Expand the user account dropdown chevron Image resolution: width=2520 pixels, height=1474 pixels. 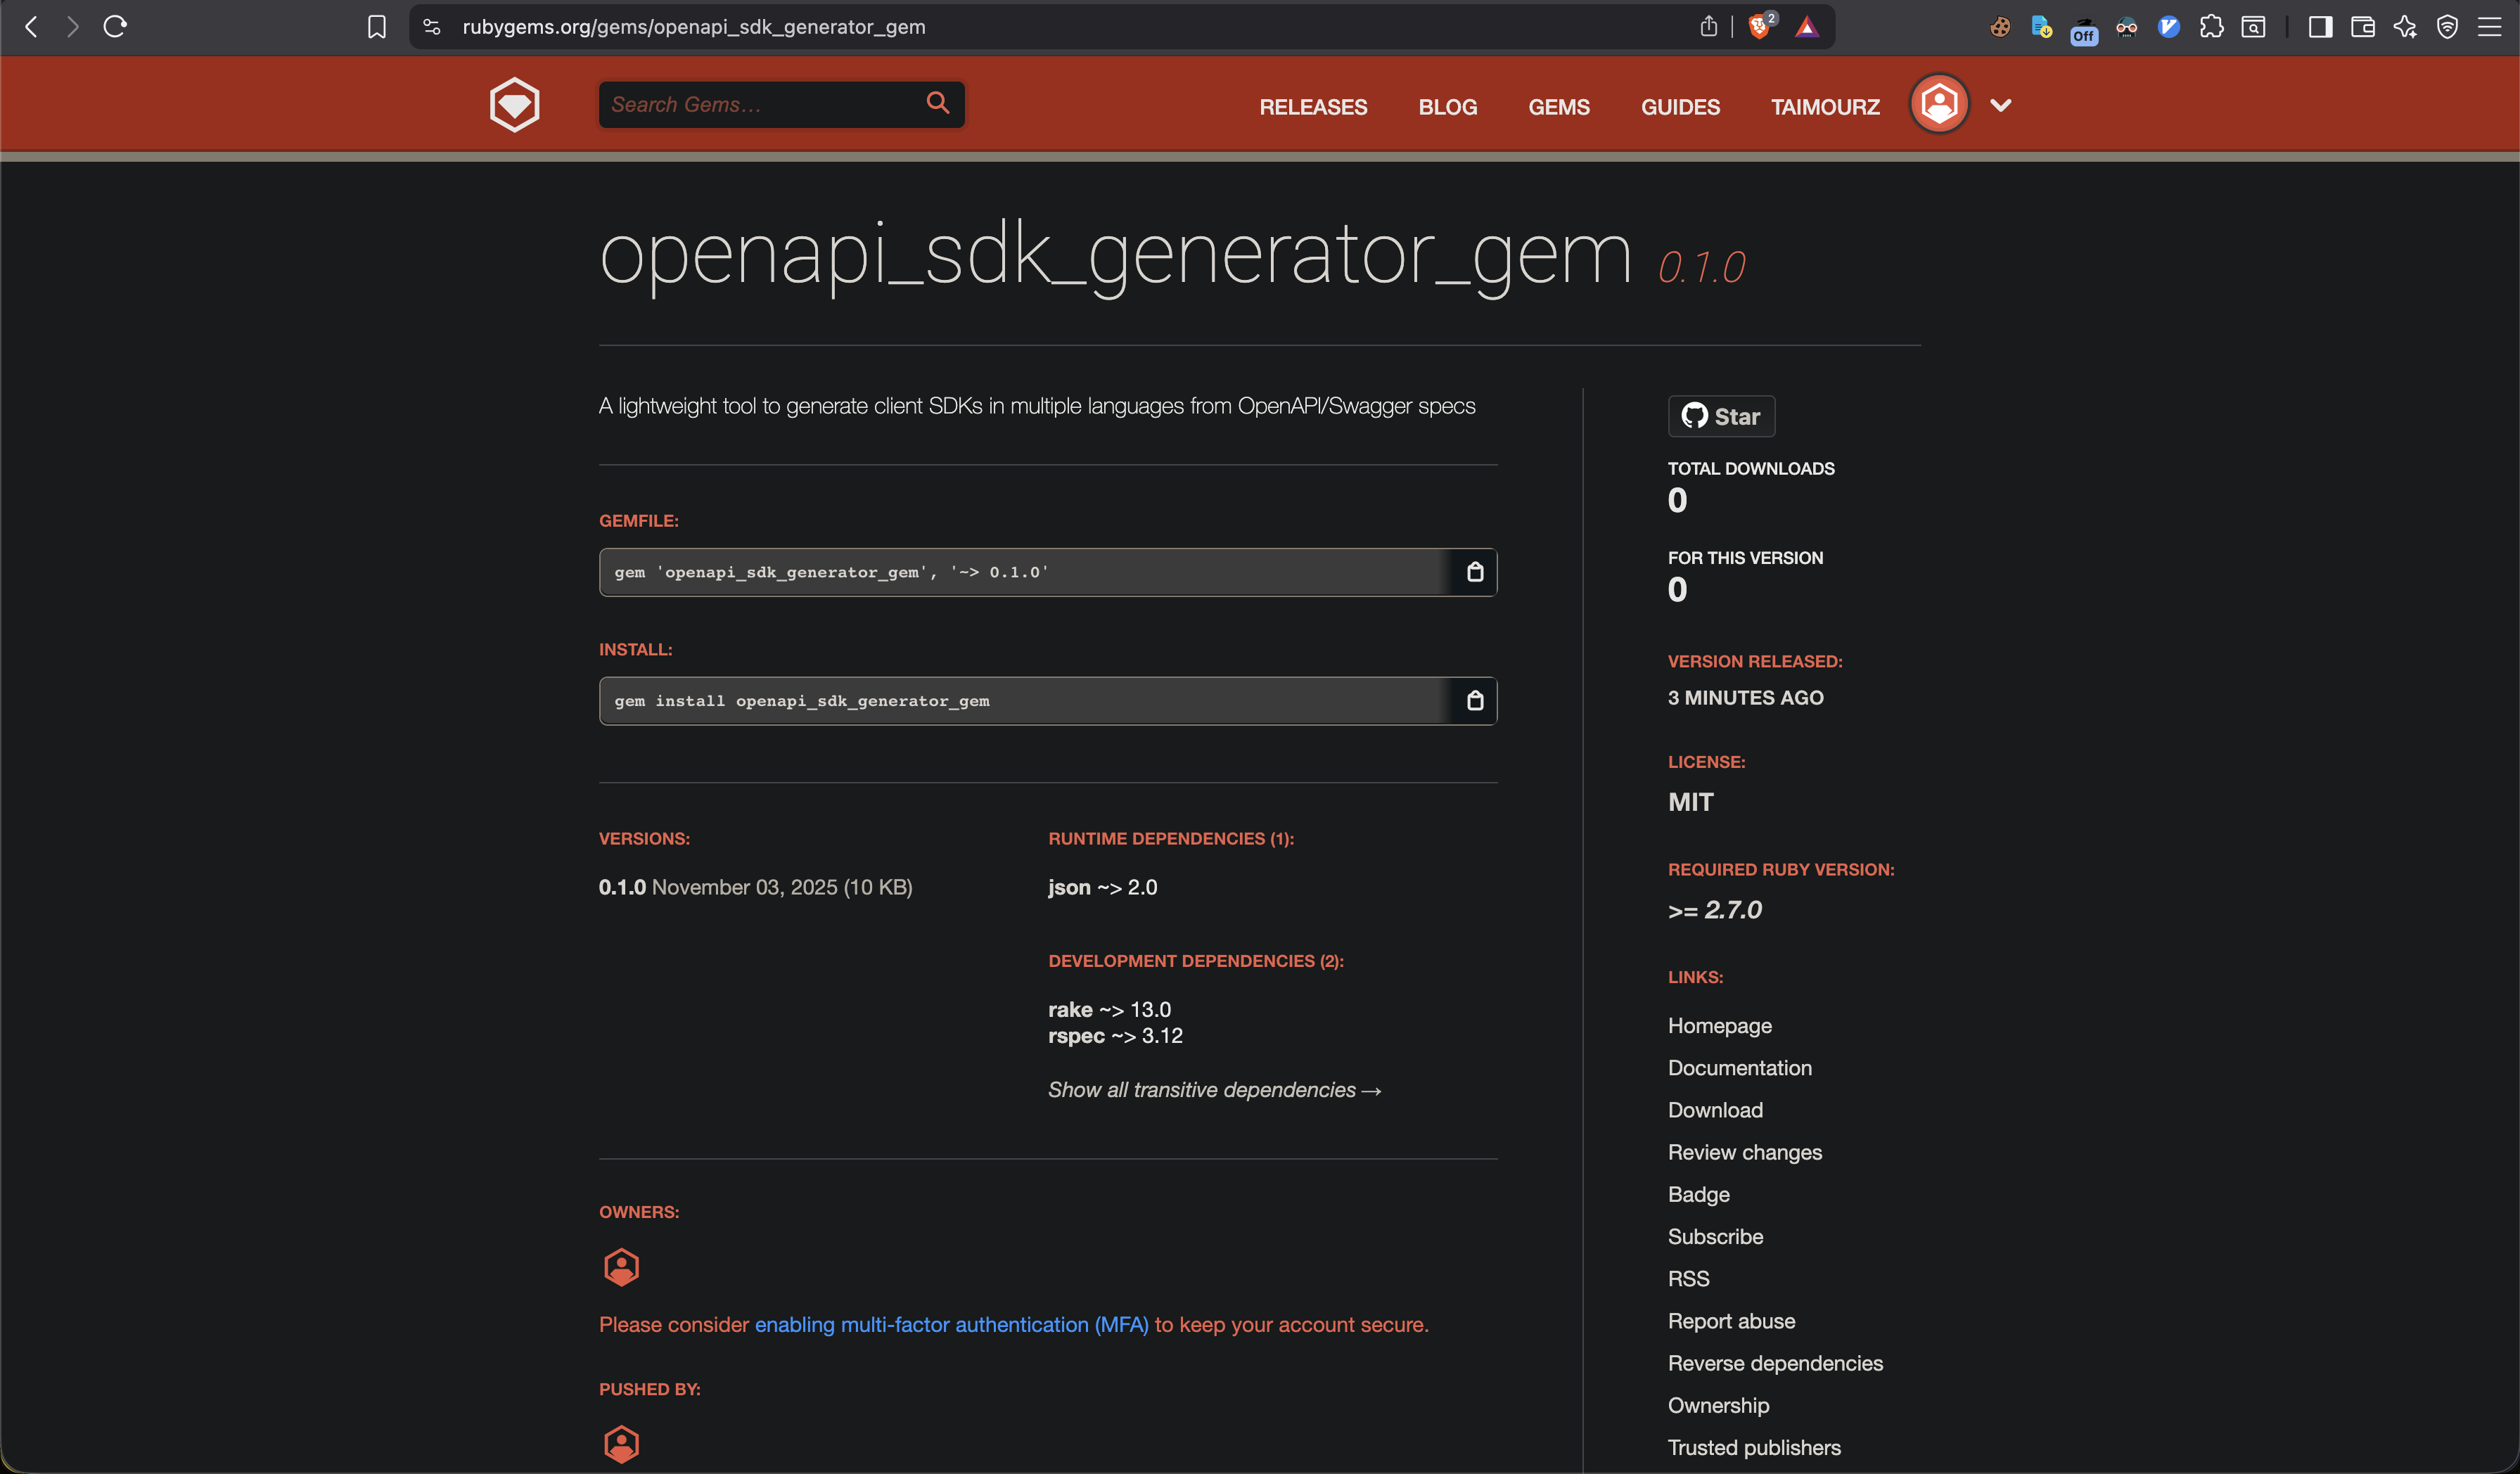pyautogui.click(x=2000, y=105)
